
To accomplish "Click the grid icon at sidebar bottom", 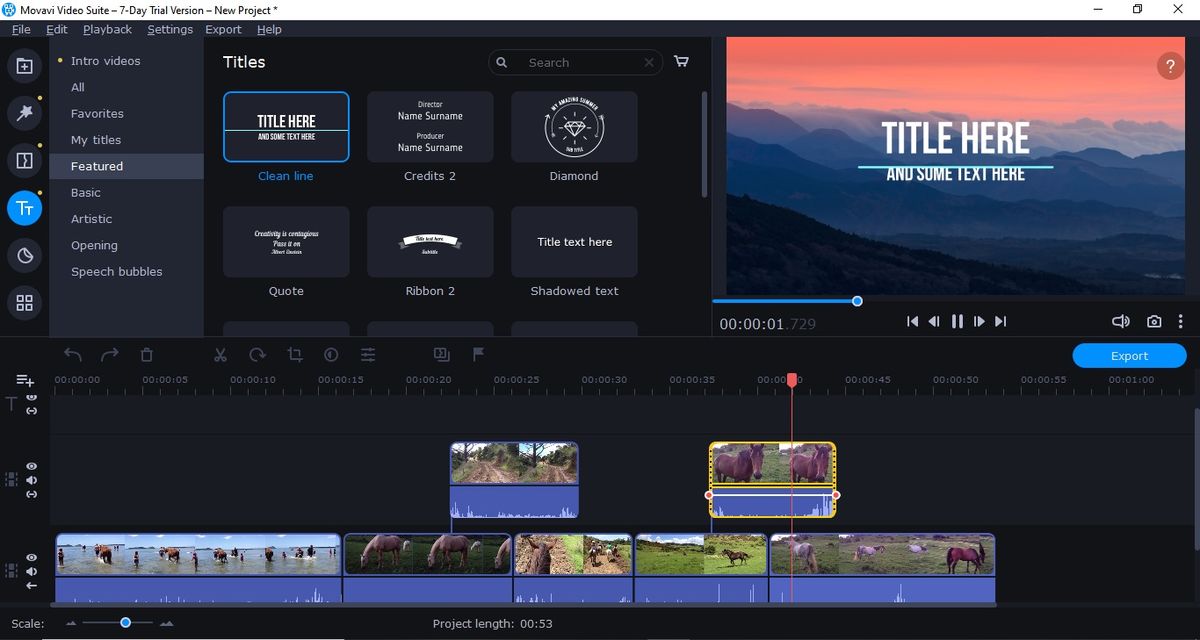I will coord(24,302).
